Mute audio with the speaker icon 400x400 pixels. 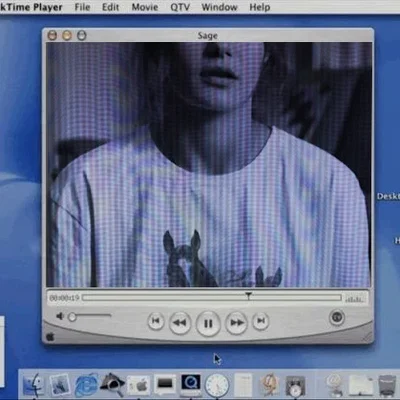[x=60, y=316]
